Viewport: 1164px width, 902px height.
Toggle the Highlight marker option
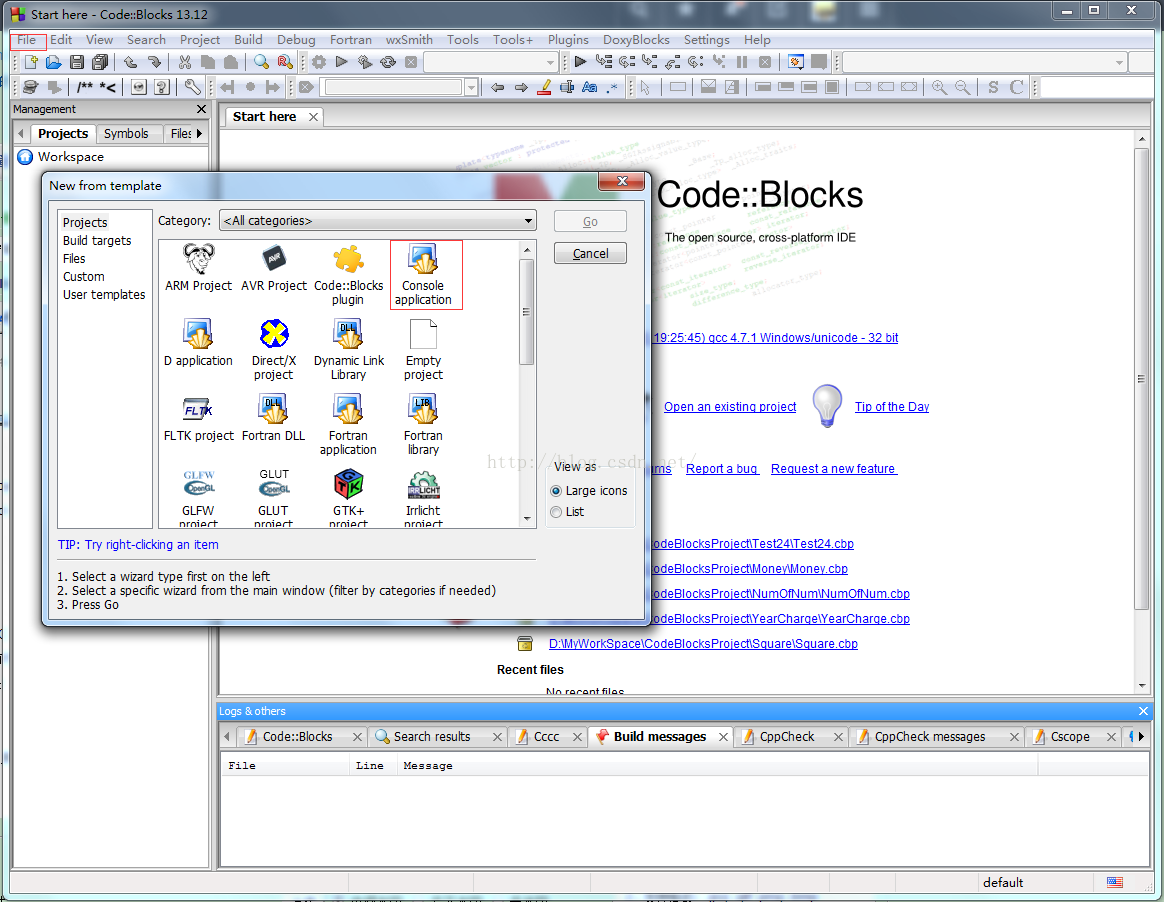point(543,88)
